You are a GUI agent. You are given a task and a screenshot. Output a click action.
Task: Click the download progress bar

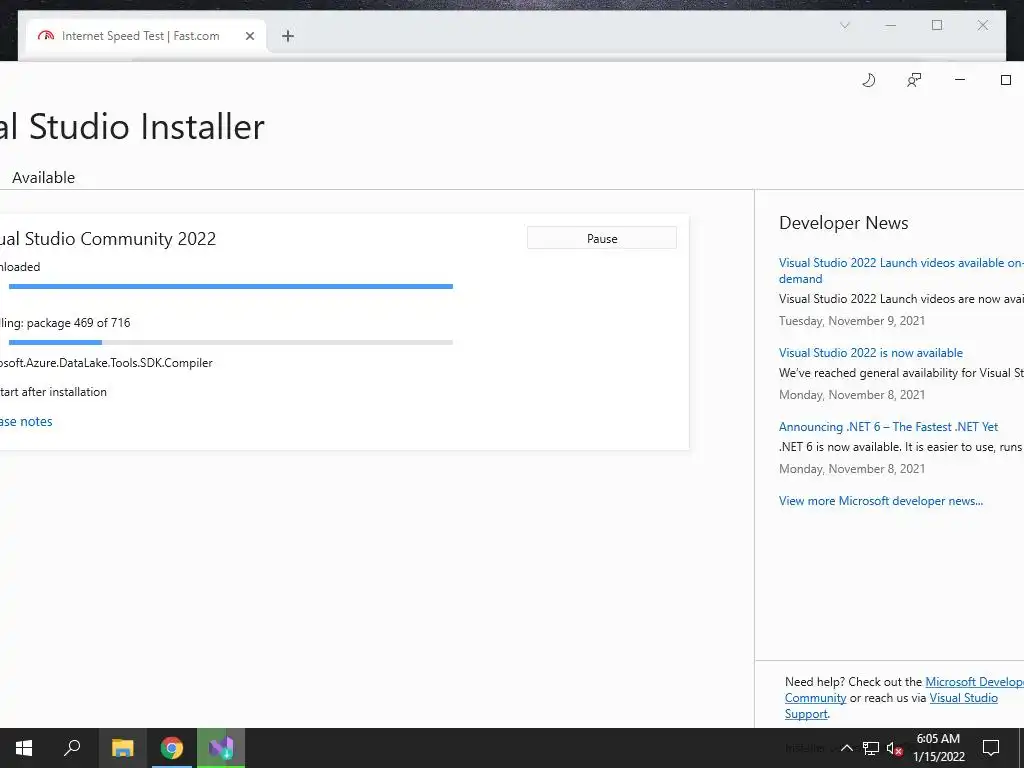231,286
